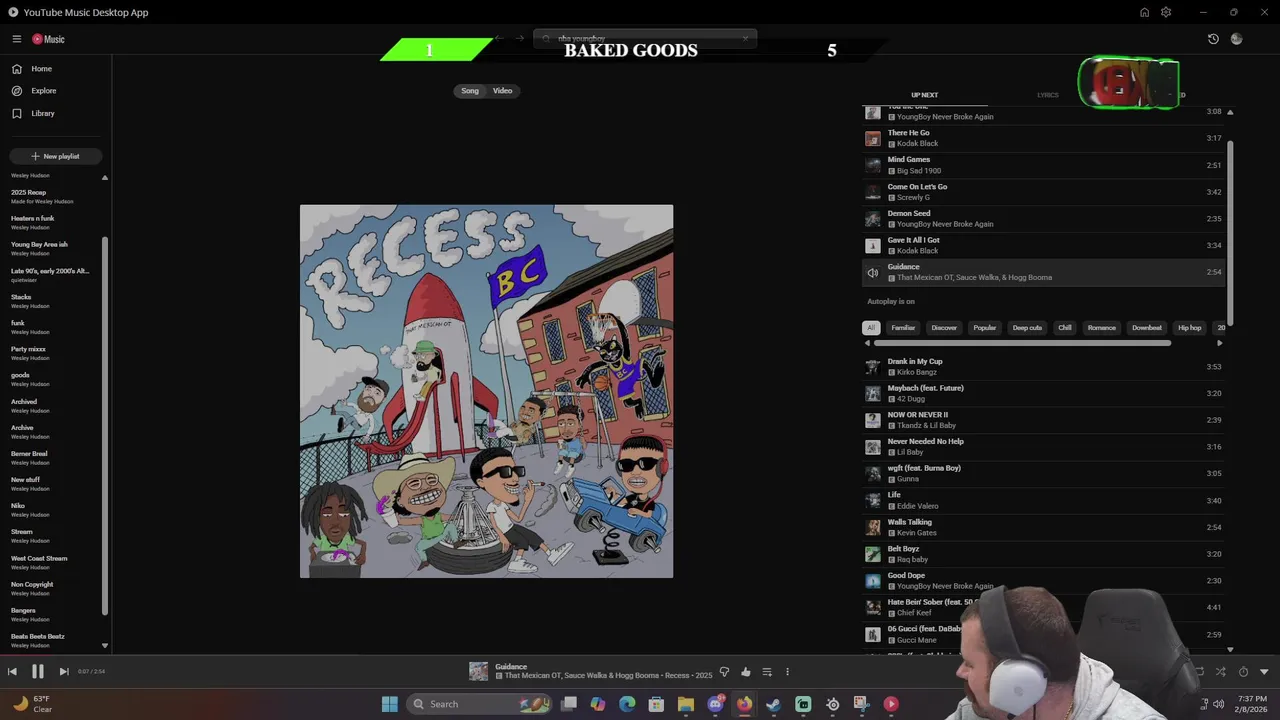Select the Deep cuts filter chip
1280x720 pixels.
pyautogui.click(x=1027, y=328)
